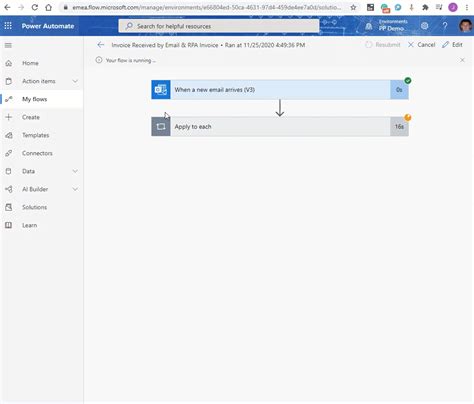Click the Templates icon
The width and height of the screenshot is (474, 404).
pos(9,135)
